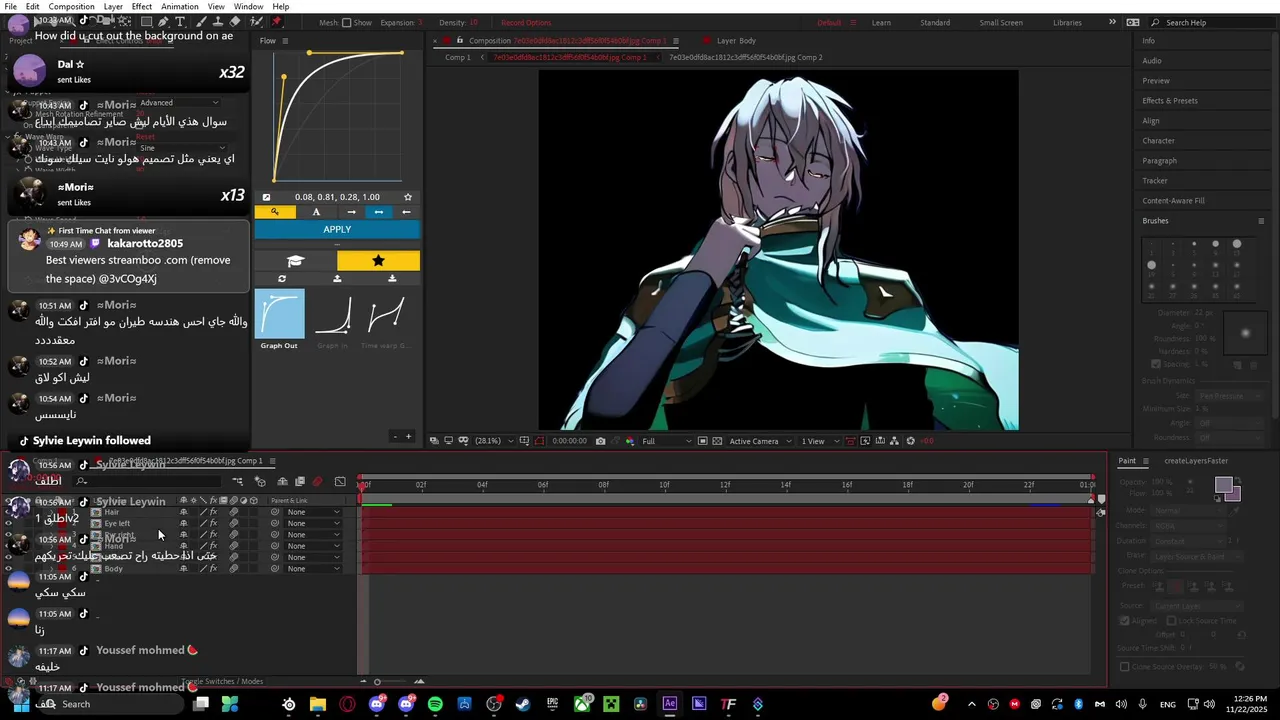Toggle fx switch on Hair layer
Viewport: 1280px width, 720px height.
click(213, 512)
